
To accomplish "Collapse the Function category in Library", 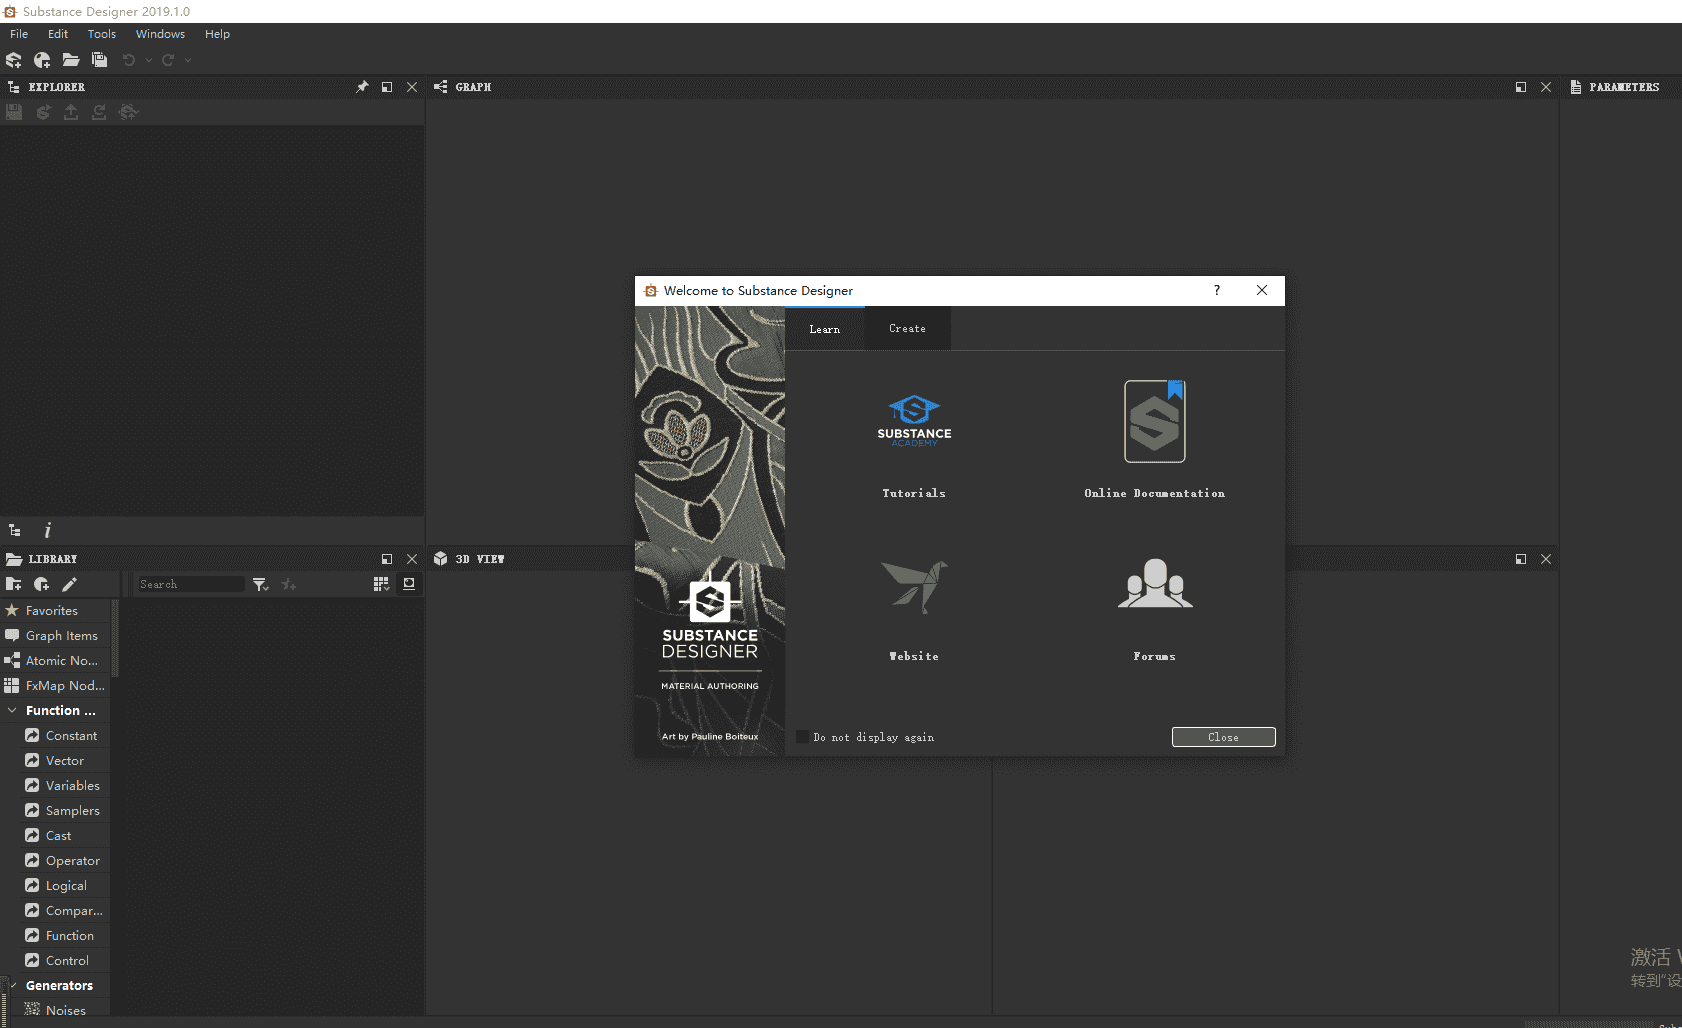I will tap(12, 710).
